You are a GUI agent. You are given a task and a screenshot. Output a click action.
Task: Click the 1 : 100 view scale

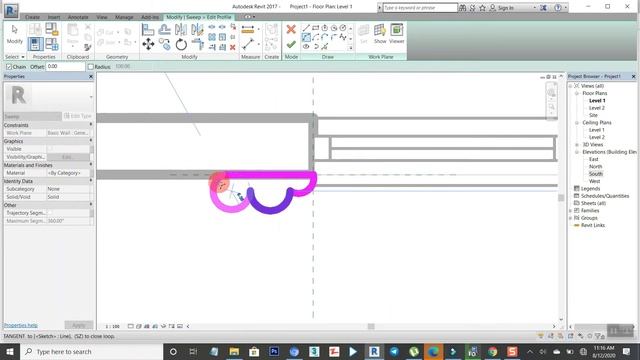(113, 327)
